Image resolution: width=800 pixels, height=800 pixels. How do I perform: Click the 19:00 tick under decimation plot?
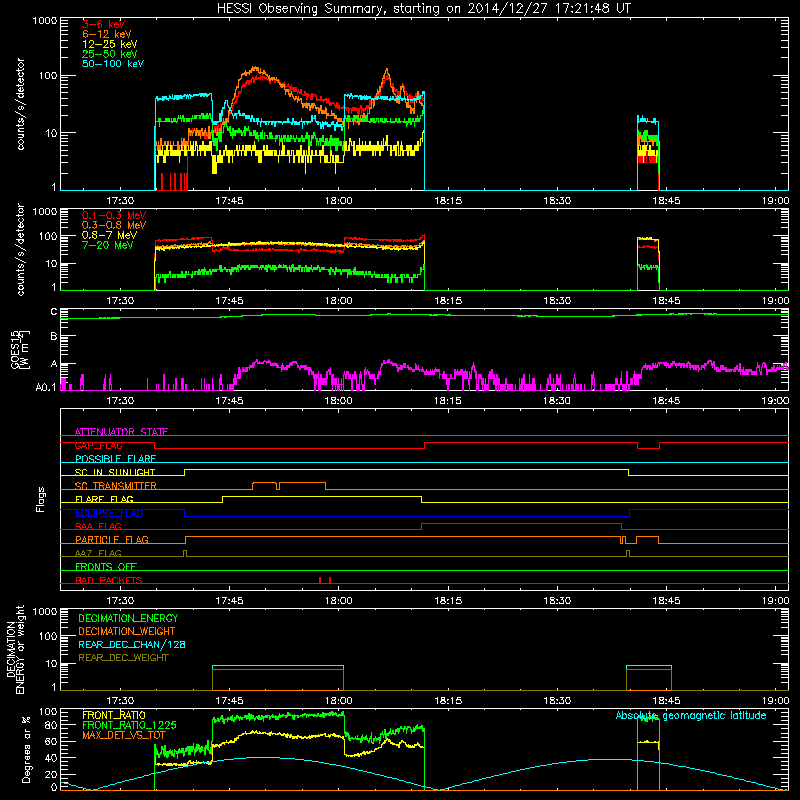(x=776, y=701)
